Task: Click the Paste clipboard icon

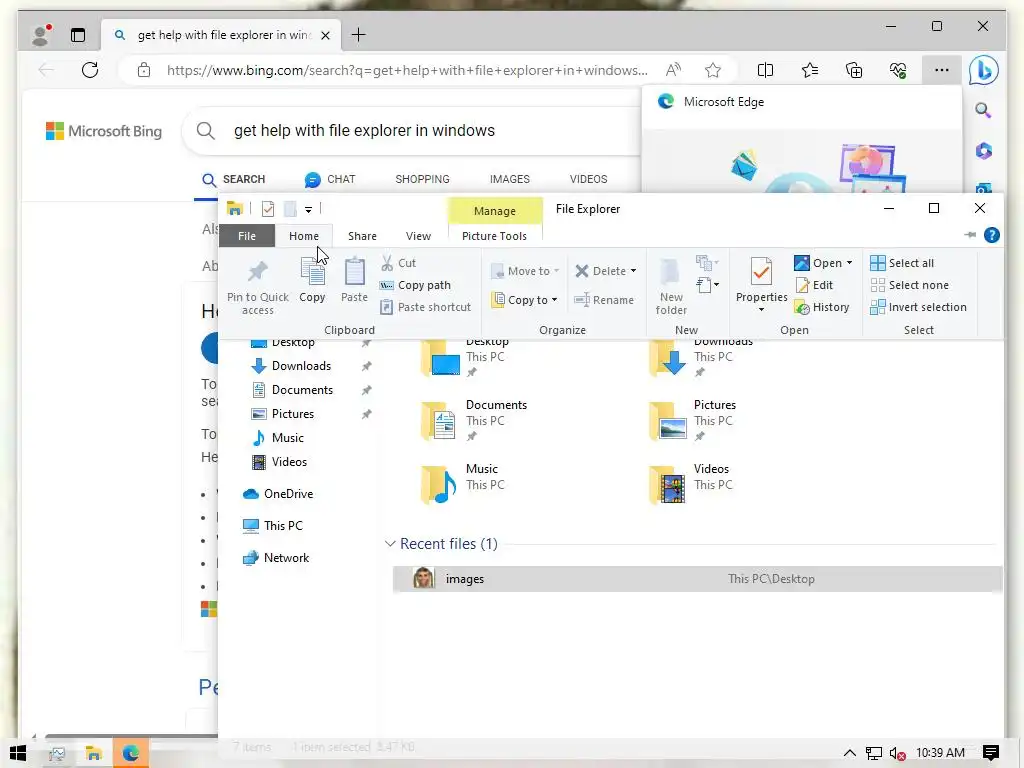Action: (x=355, y=272)
